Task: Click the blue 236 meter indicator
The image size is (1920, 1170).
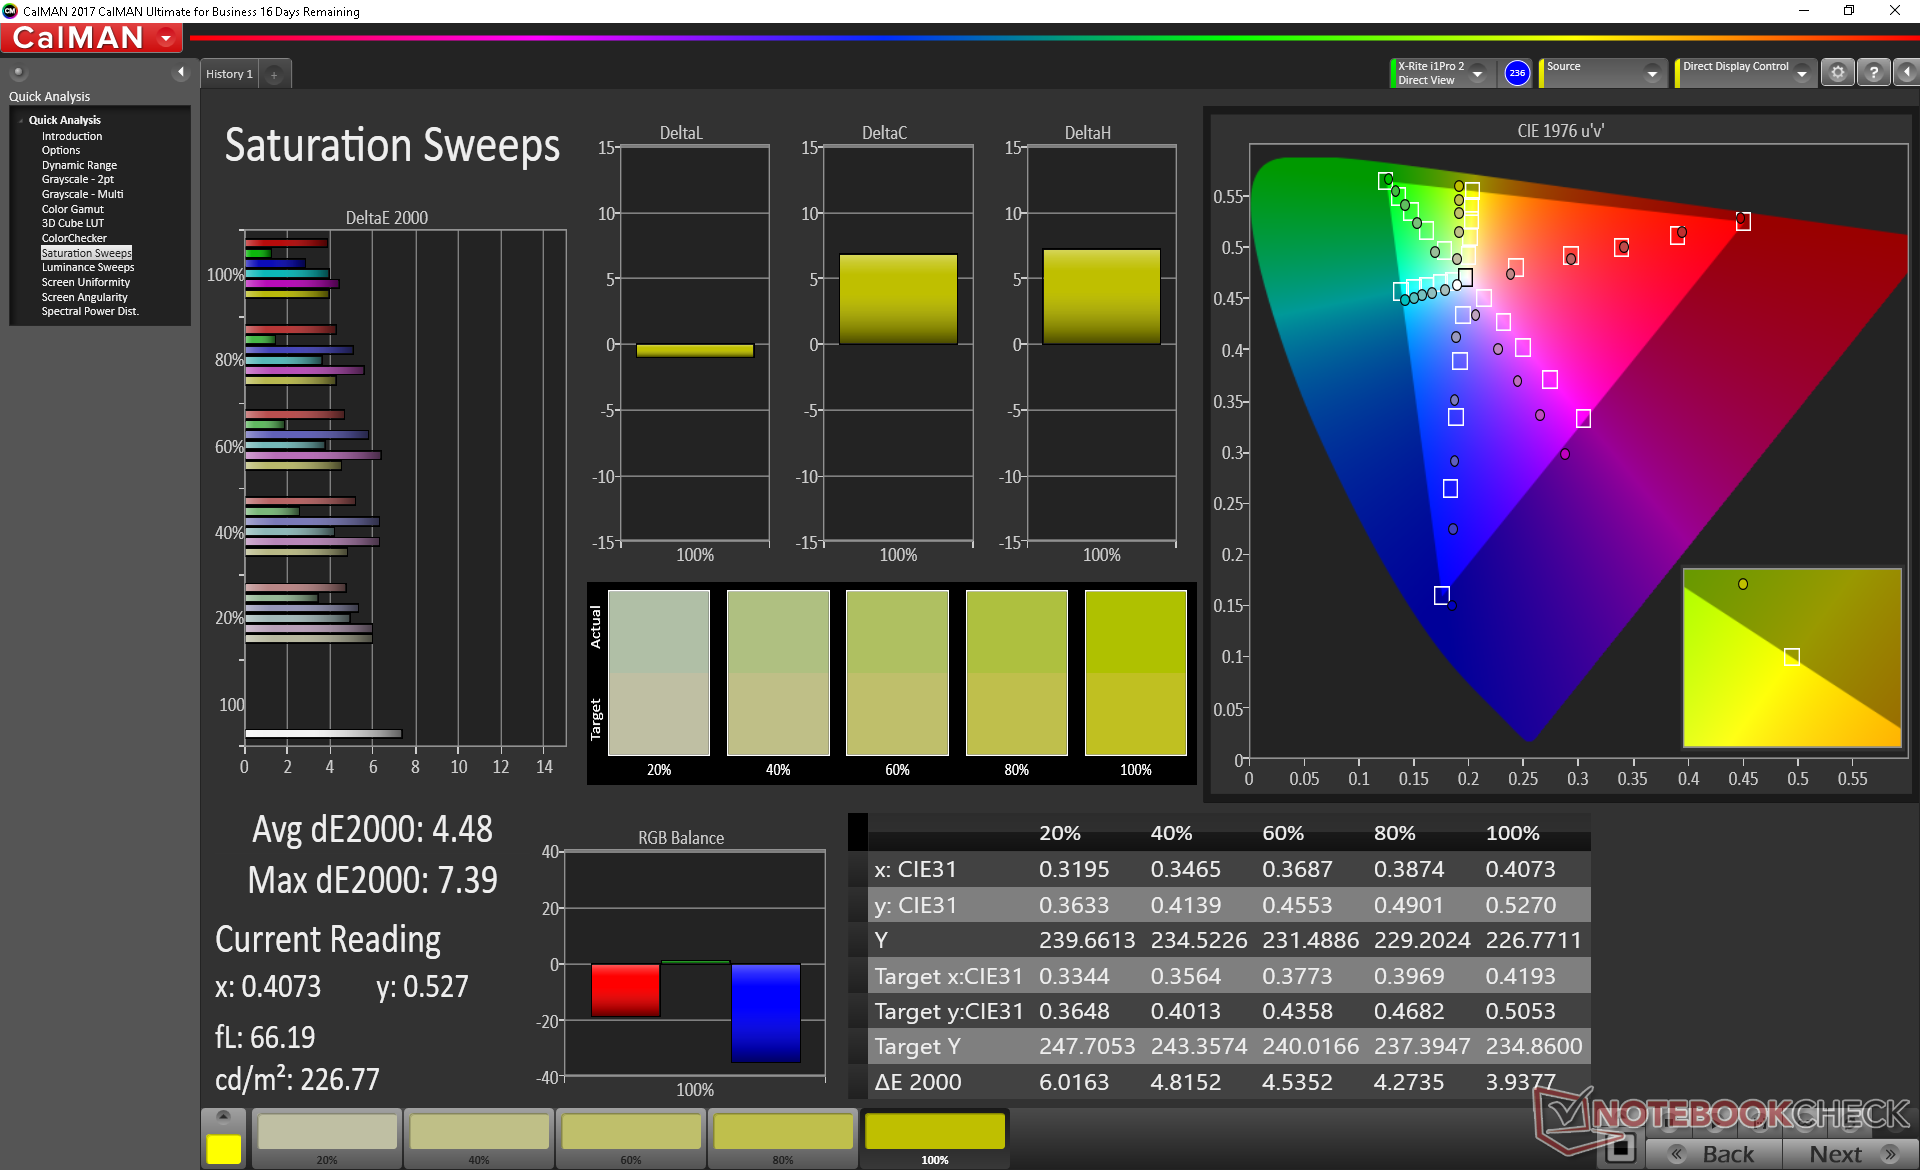Action: (1517, 73)
